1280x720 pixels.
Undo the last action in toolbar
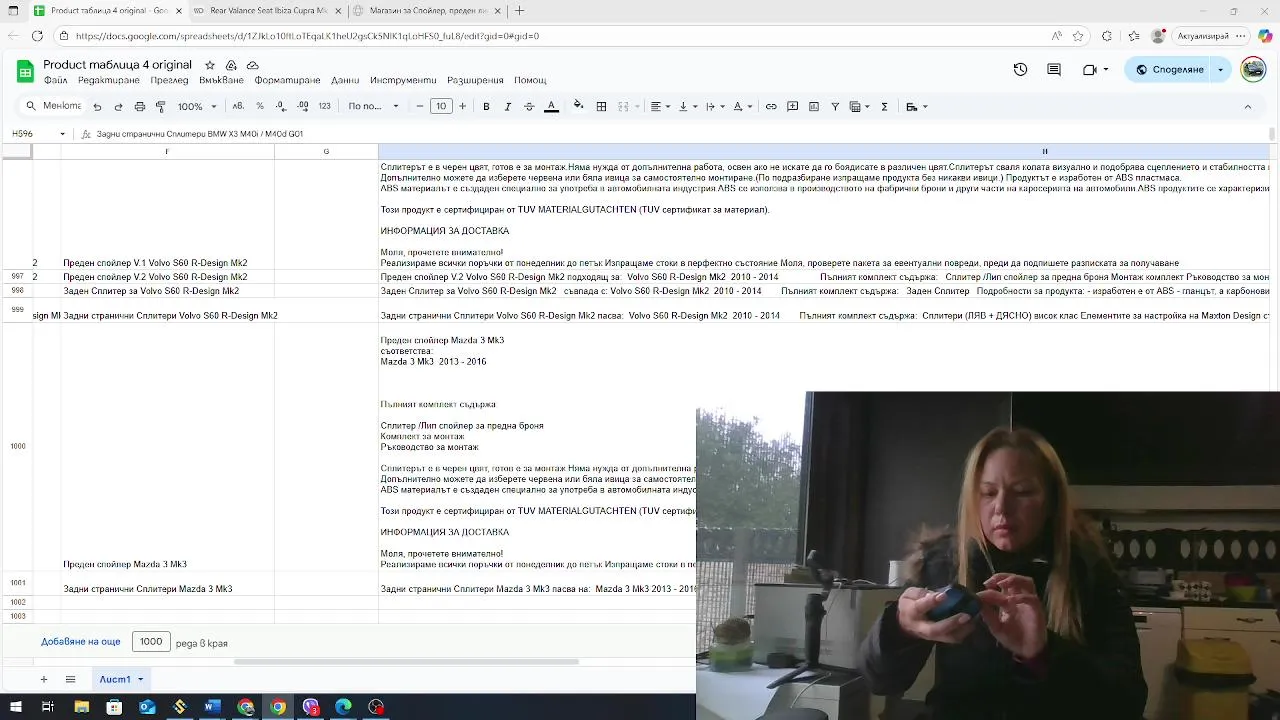(x=97, y=107)
